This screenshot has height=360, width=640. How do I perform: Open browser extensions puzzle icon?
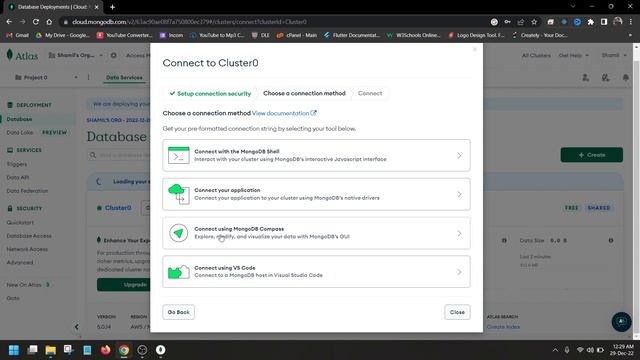pos(591,22)
